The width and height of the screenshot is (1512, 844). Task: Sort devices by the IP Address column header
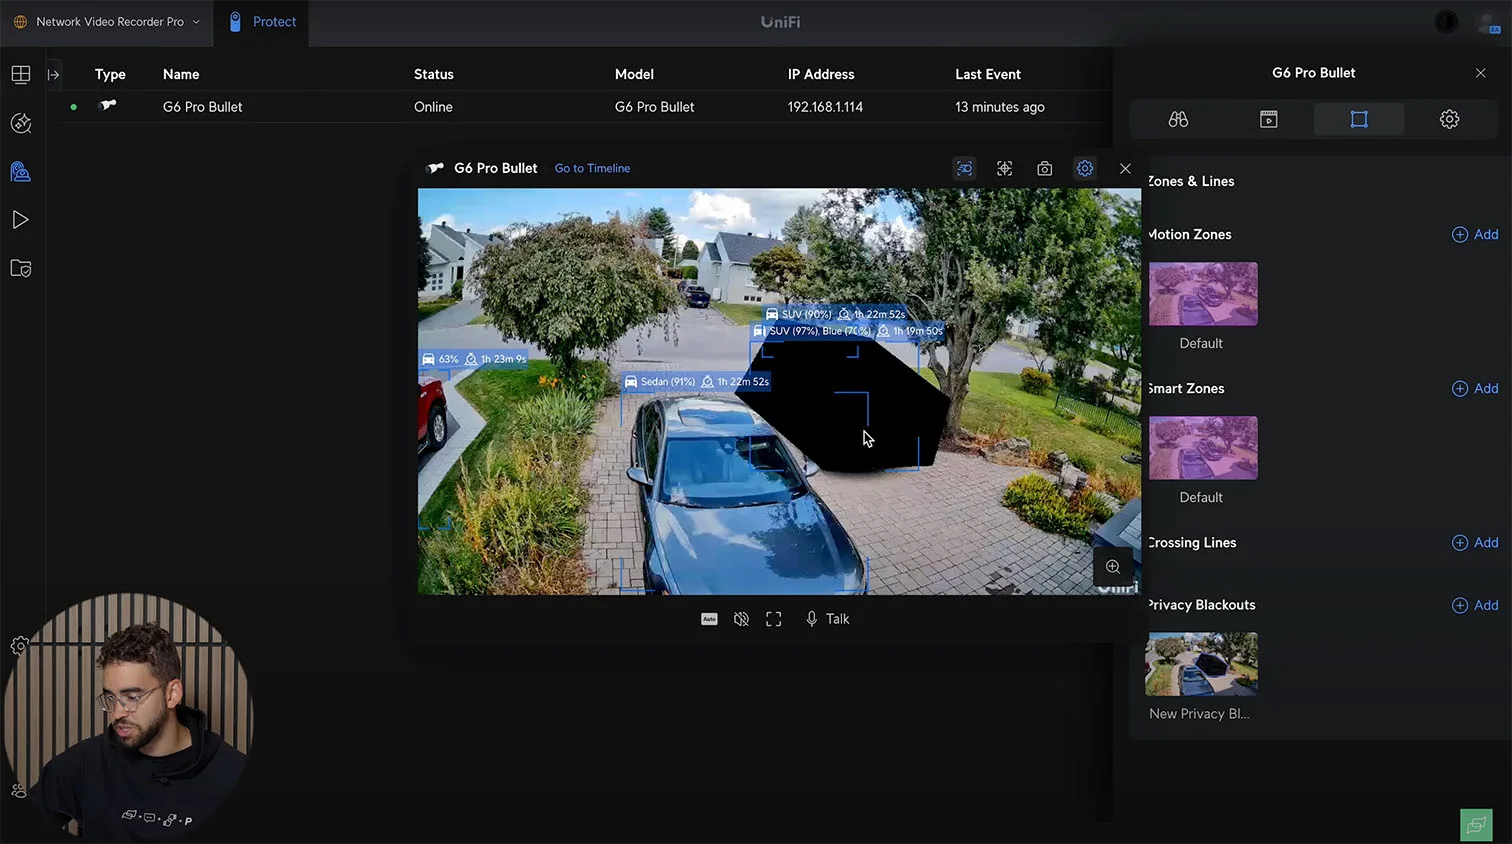[821, 74]
